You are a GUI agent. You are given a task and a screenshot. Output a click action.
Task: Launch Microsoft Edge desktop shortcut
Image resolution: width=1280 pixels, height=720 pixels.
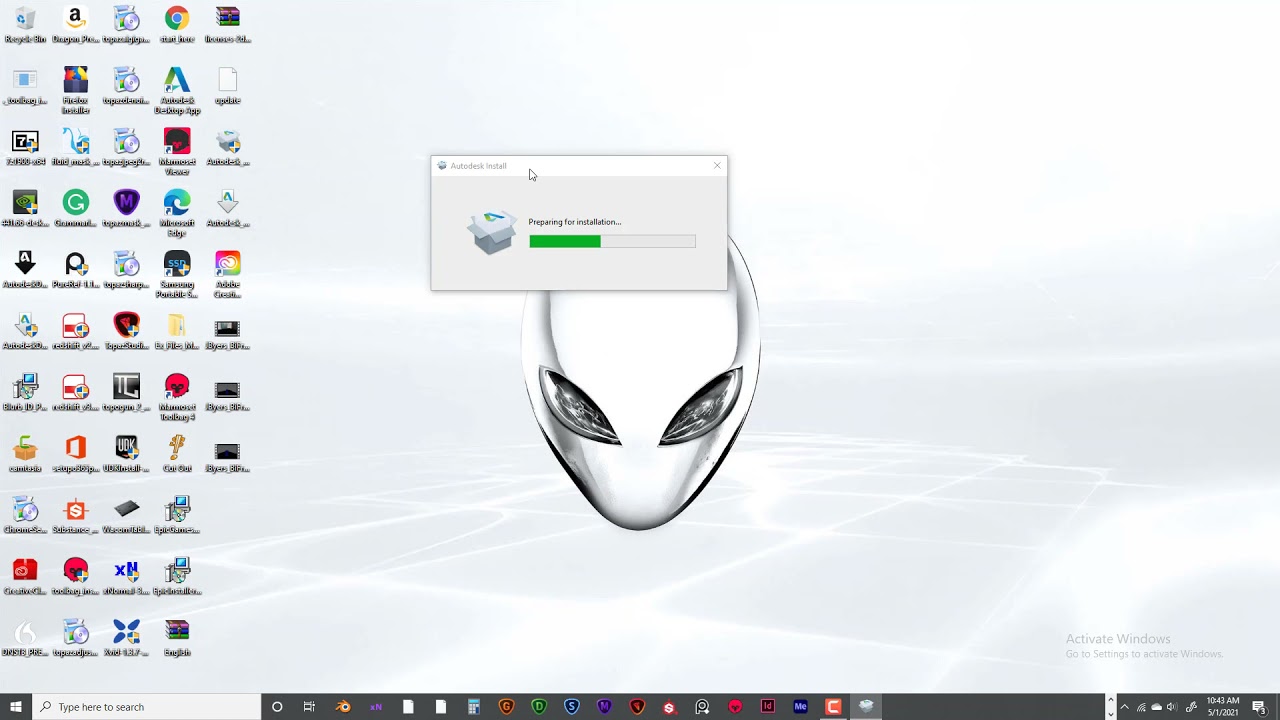click(x=177, y=212)
